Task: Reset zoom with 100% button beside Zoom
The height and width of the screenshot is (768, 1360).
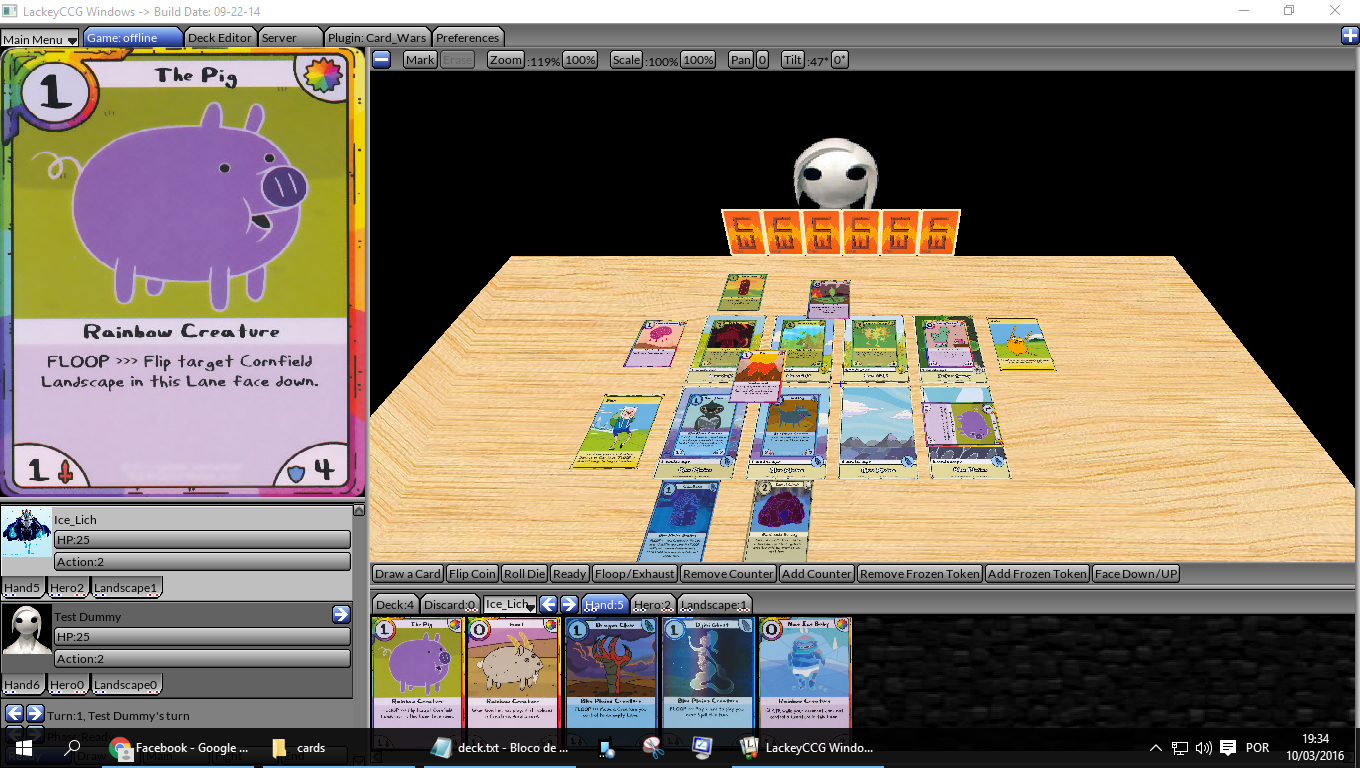Action: 580,59
